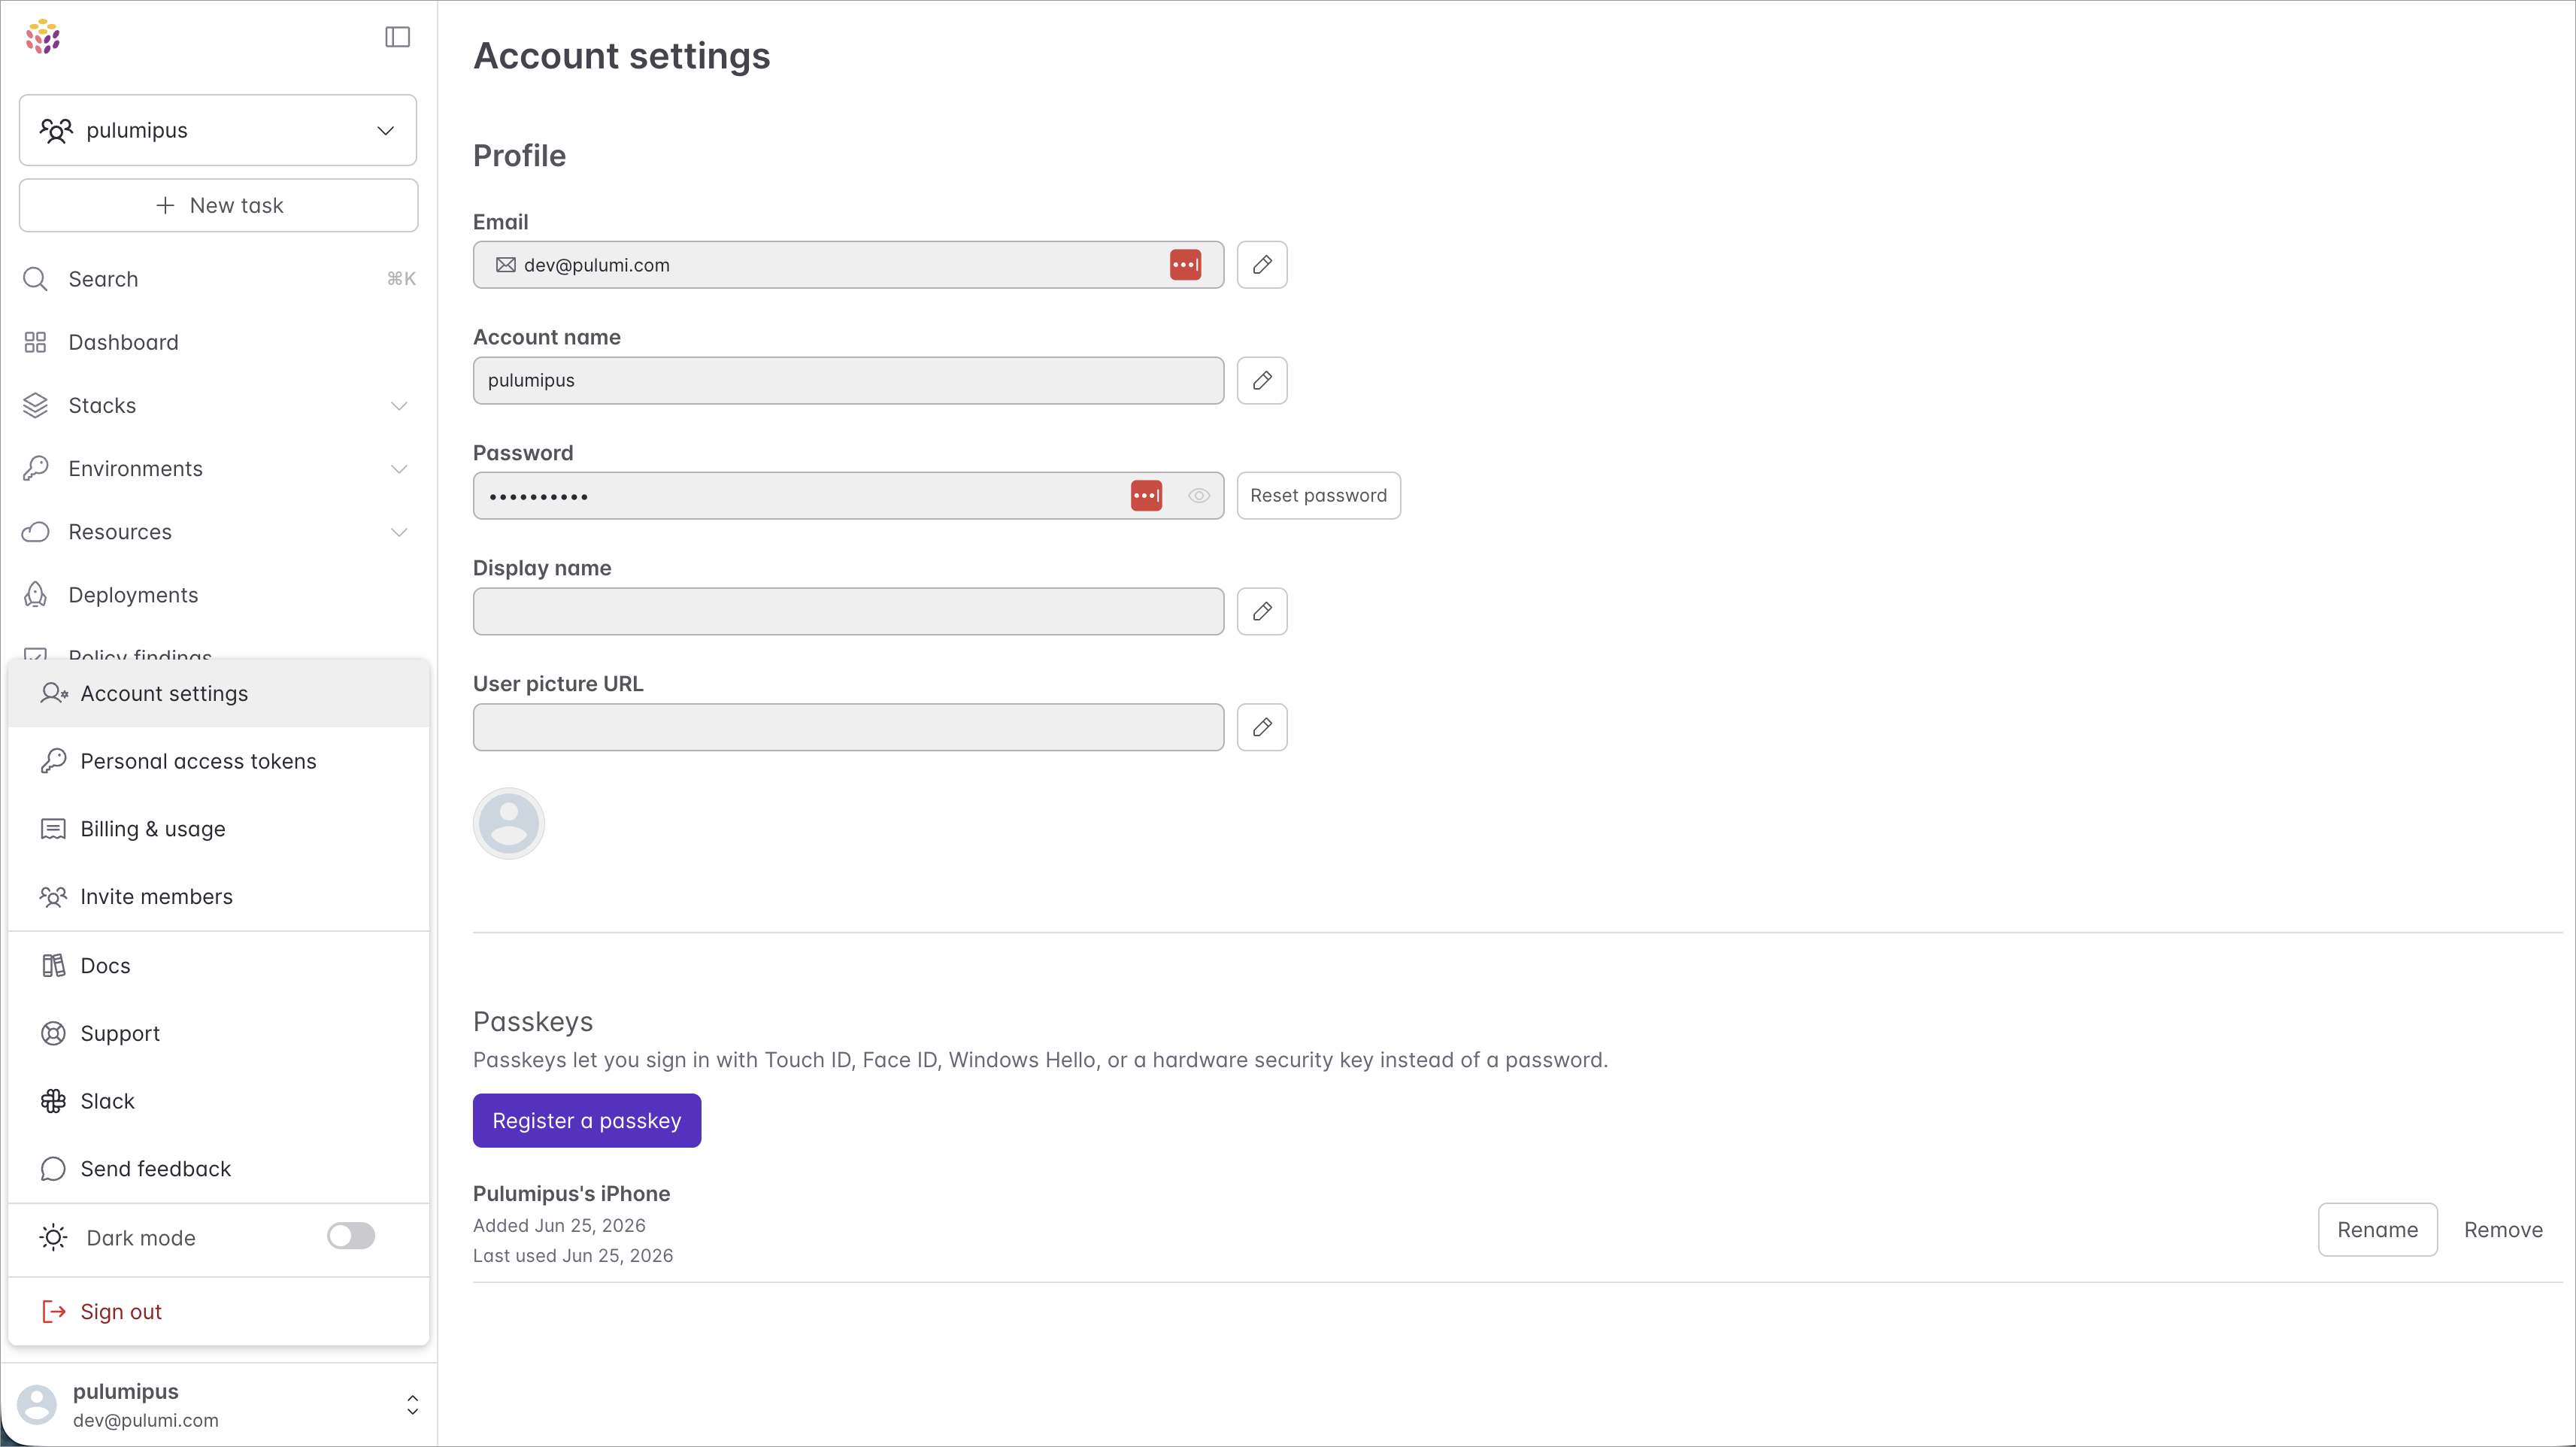Viewport: 2576px width, 1447px height.
Task: Open Billing & usage
Action: pyautogui.click(x=219, y=829)
